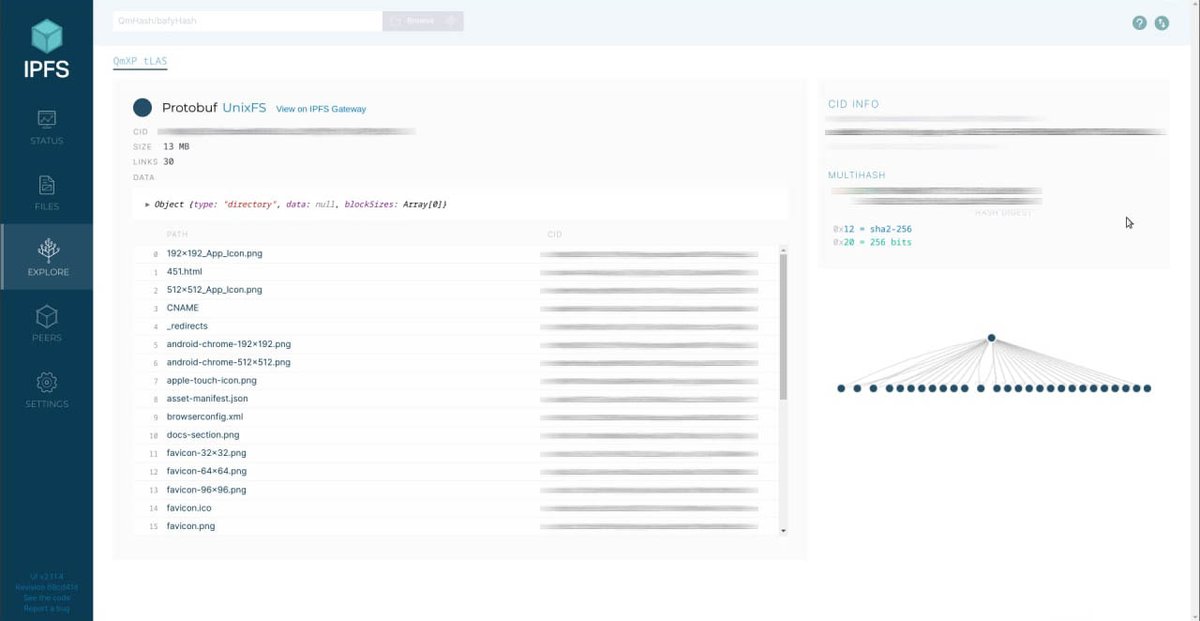
Task: Open favicon-64×64.png entry
Action: pos(206,471)
